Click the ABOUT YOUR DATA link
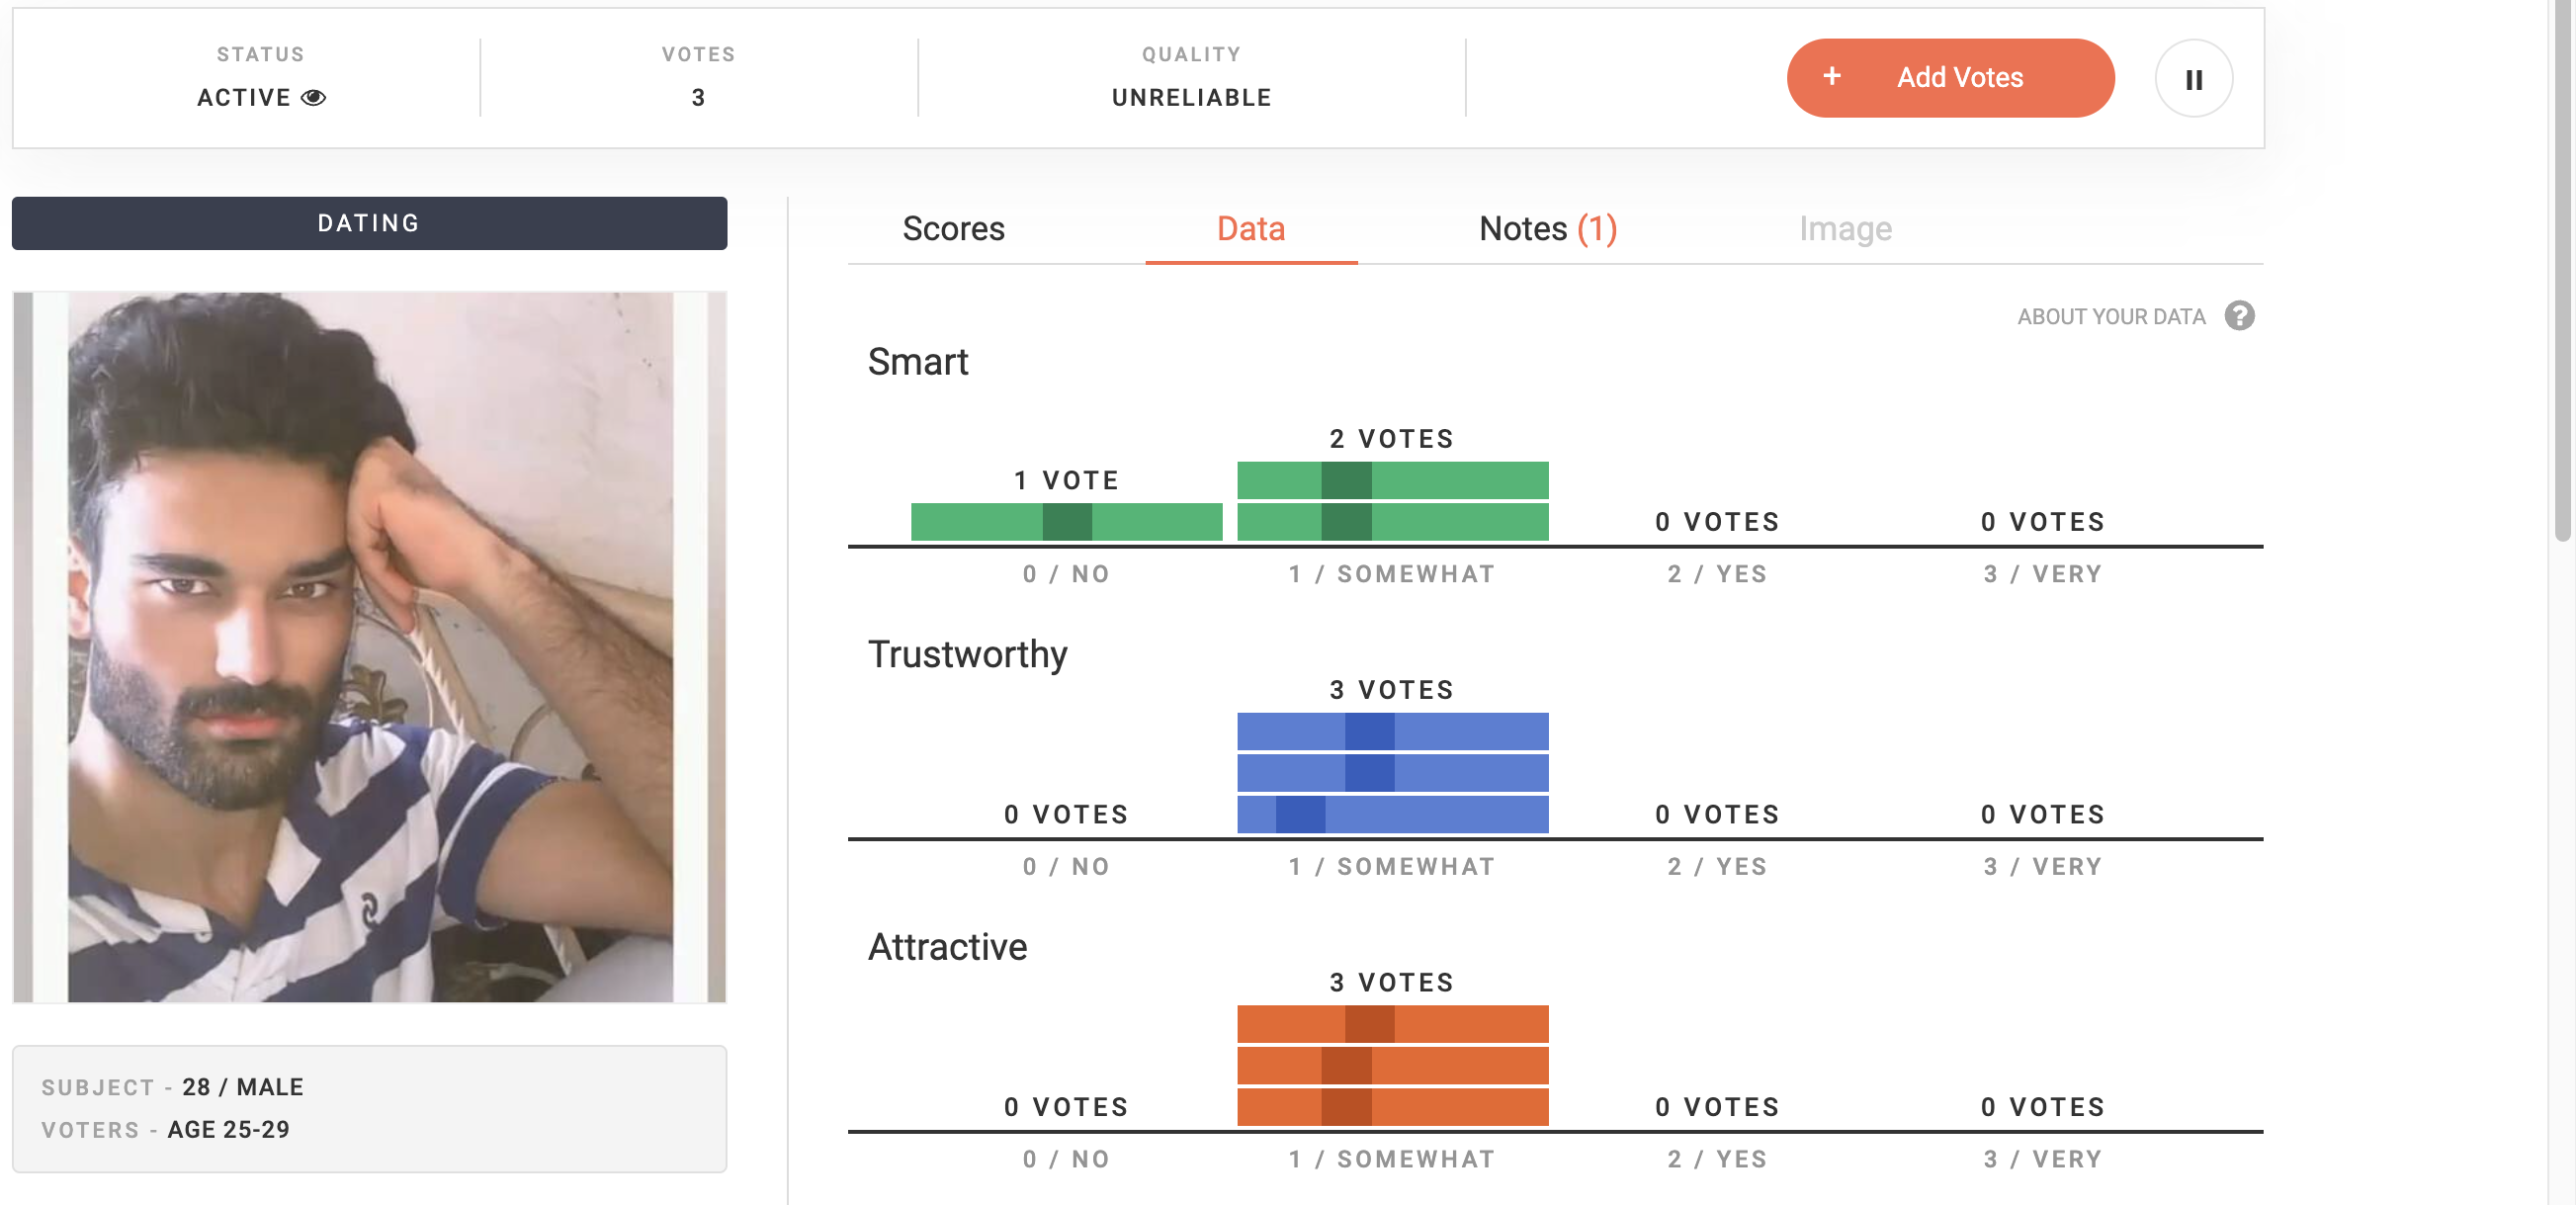This screenshot has height=1205, width=2576. click(x=2111, y=317)
